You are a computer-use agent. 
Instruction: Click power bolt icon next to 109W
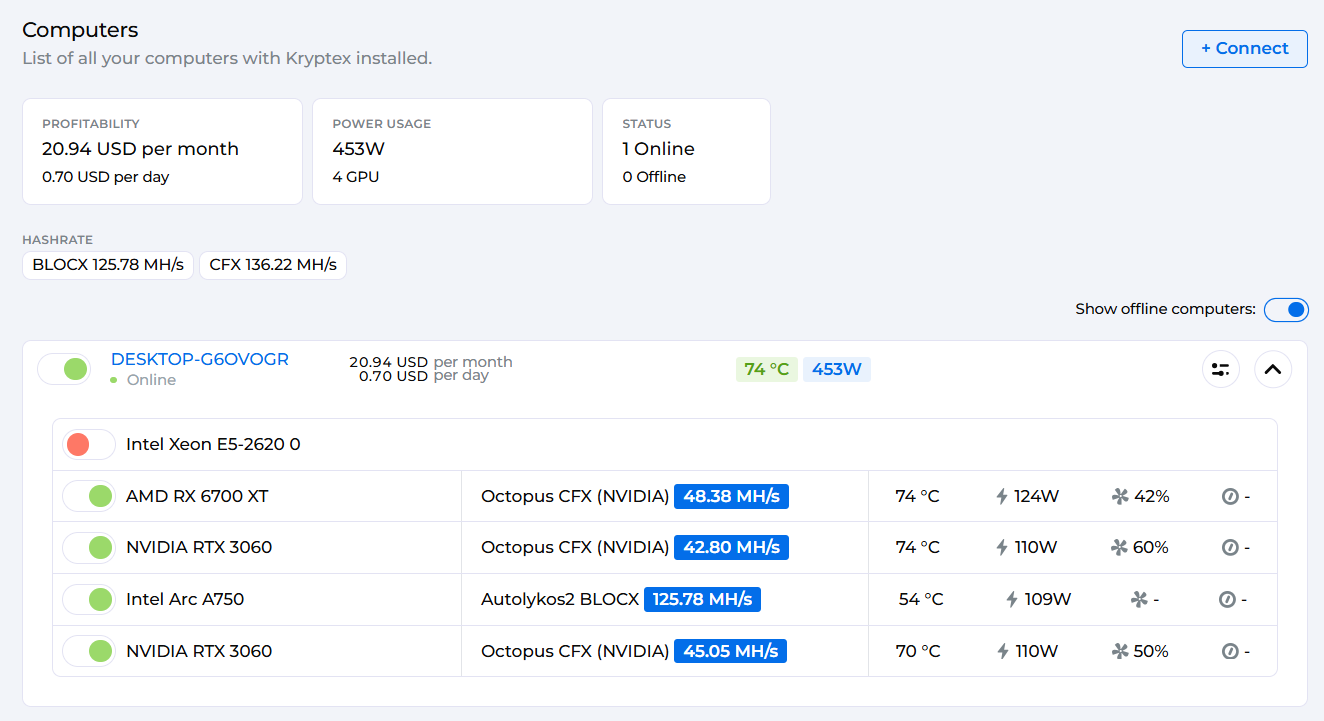tap(1012, 600)
